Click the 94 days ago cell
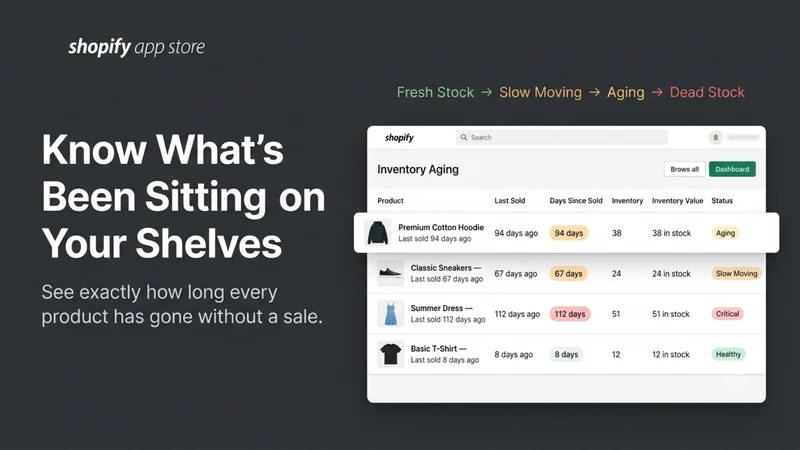Viewport: 800px width, 450px height. tap(516, 233)
